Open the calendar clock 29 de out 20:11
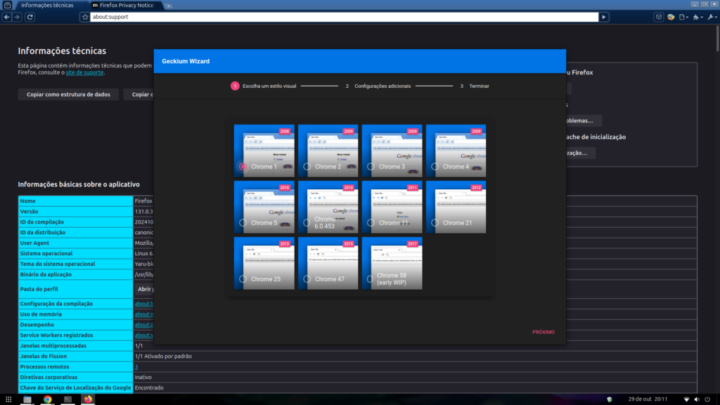 (x=647, y=399)
